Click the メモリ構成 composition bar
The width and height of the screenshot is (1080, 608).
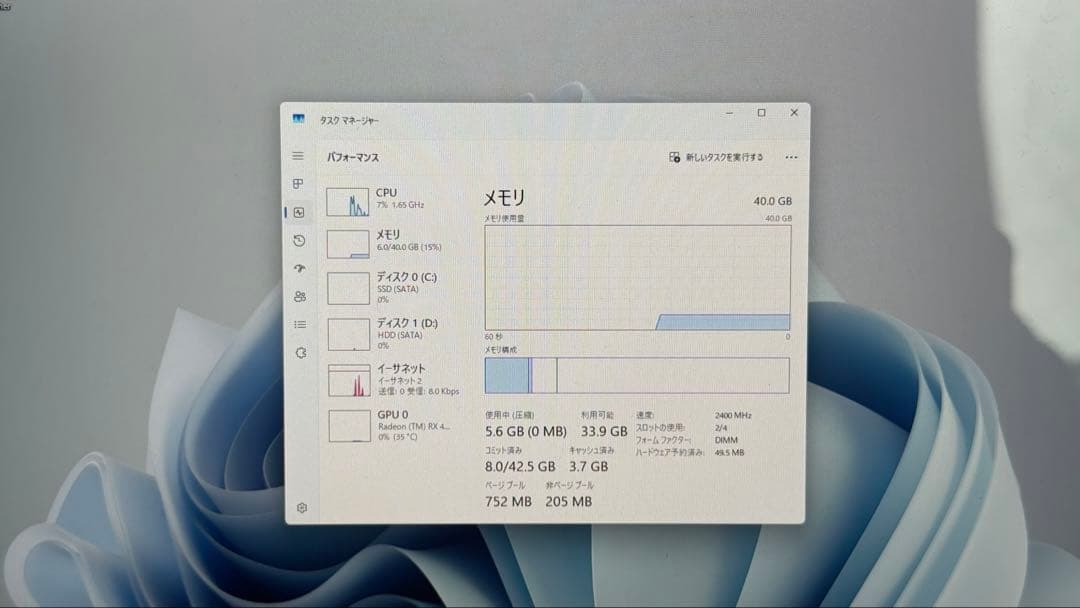pyautogui.click(x=637, y=375)
